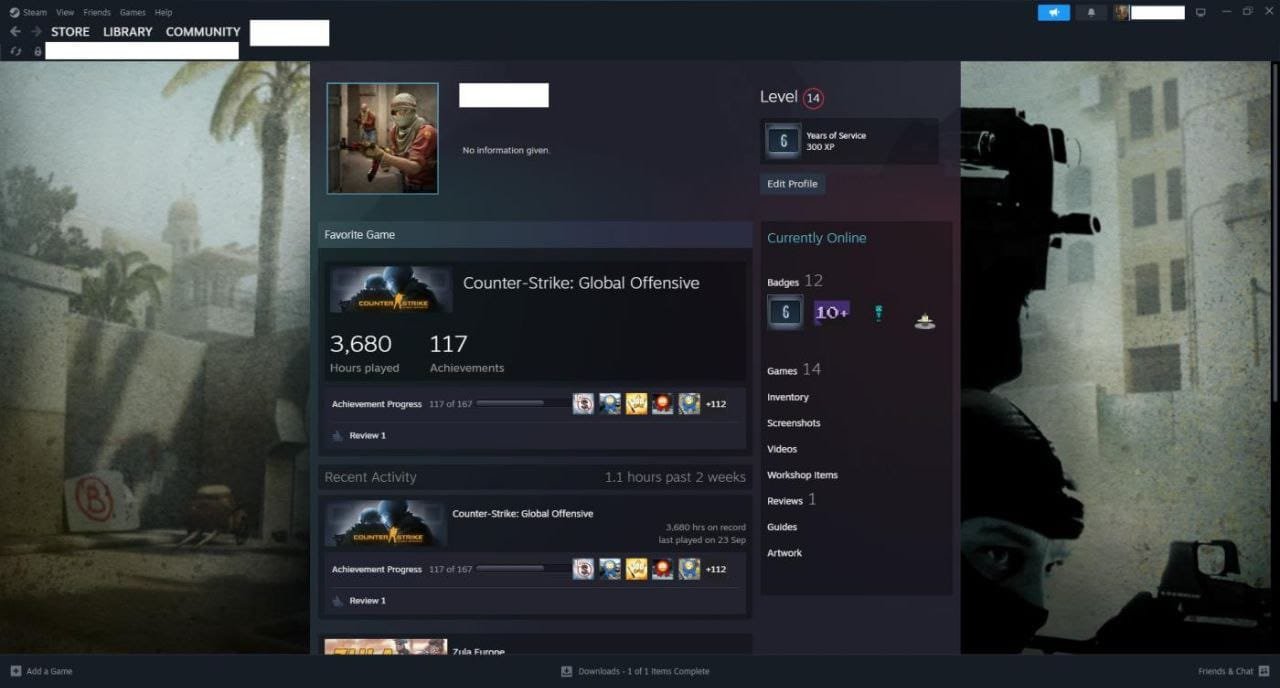Click the padlock icon beside the address bar
The height and width of the screenshot is (688, 1280).
click(x=38, y=51)
